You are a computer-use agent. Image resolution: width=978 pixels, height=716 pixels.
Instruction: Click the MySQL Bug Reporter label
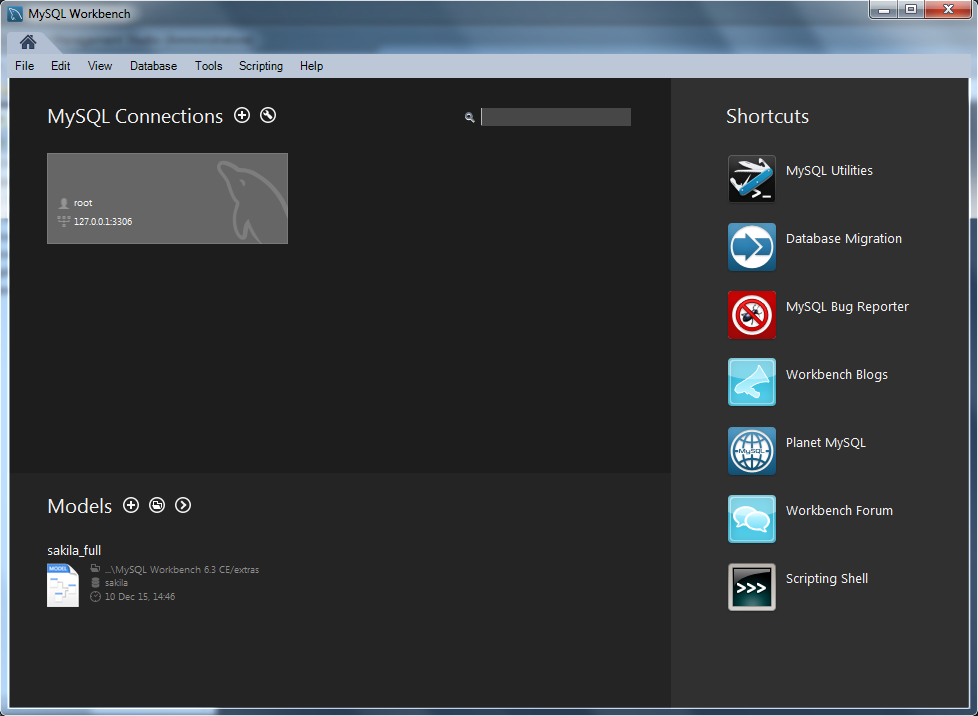tap(847, 306)
